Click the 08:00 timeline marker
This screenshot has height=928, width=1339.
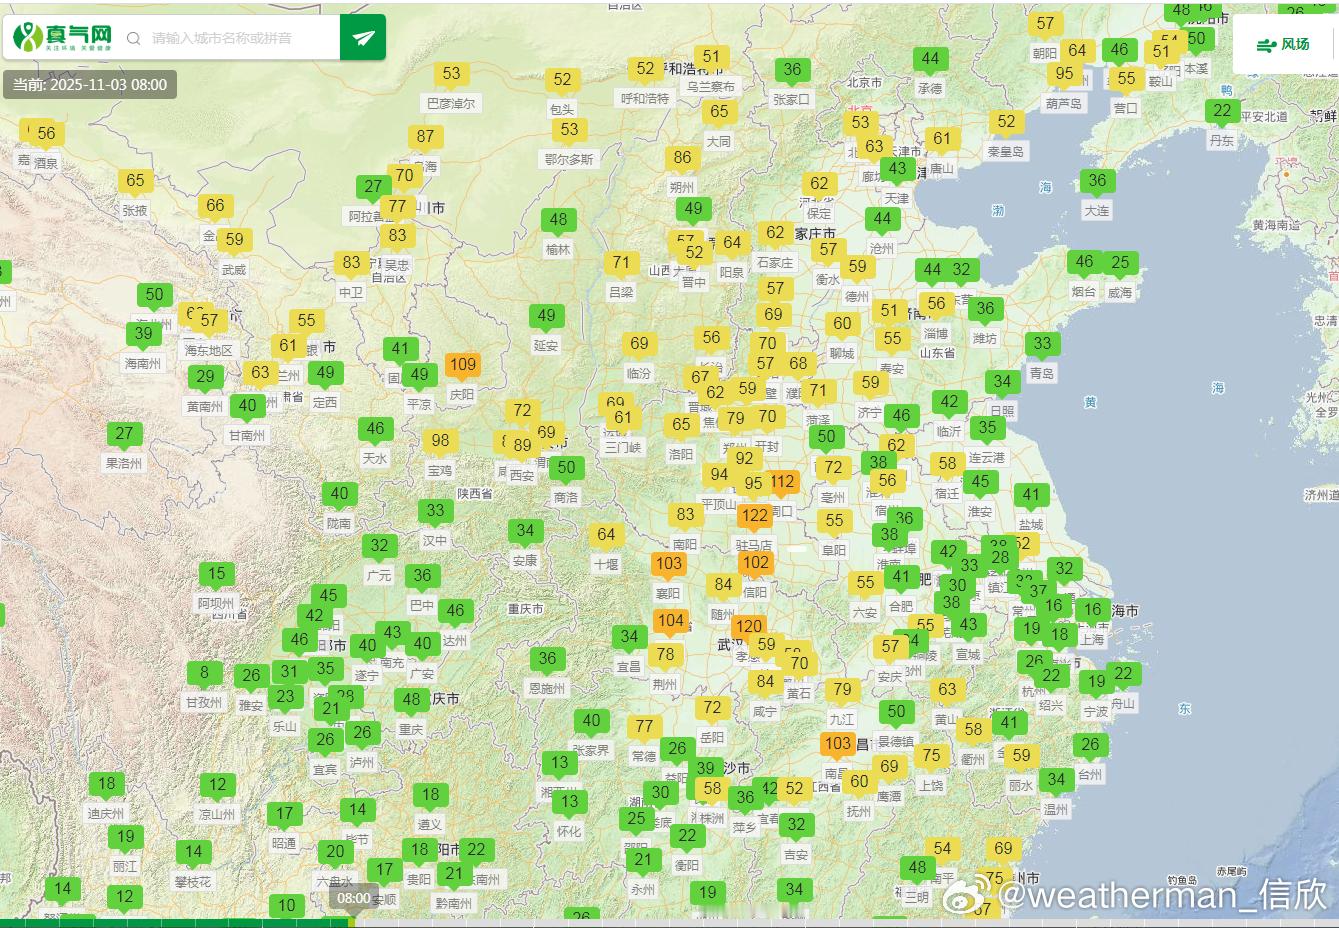353,898
